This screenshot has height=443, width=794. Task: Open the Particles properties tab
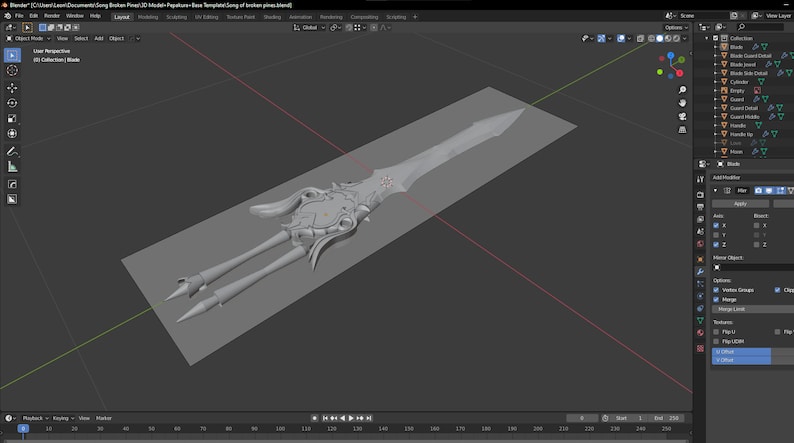(700, 284)
